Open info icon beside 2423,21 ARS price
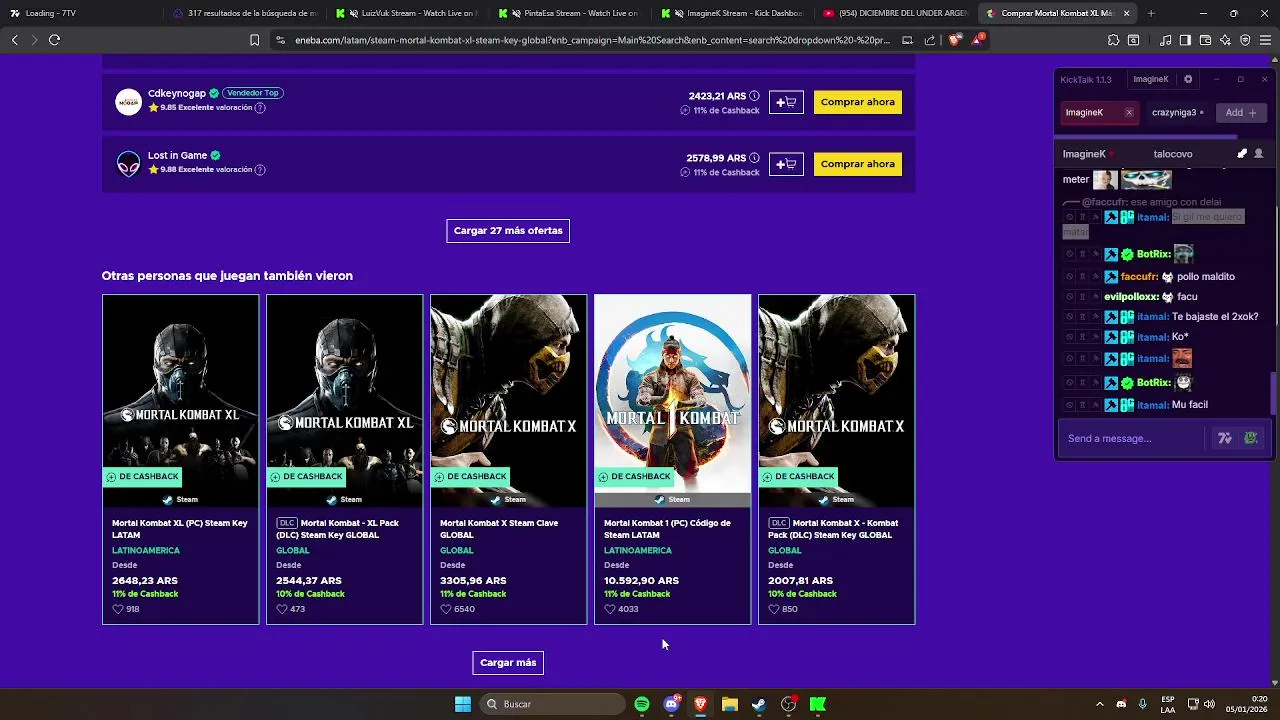Image resolution: width=1280 pixels, height=720 pixels. [754, 96]
